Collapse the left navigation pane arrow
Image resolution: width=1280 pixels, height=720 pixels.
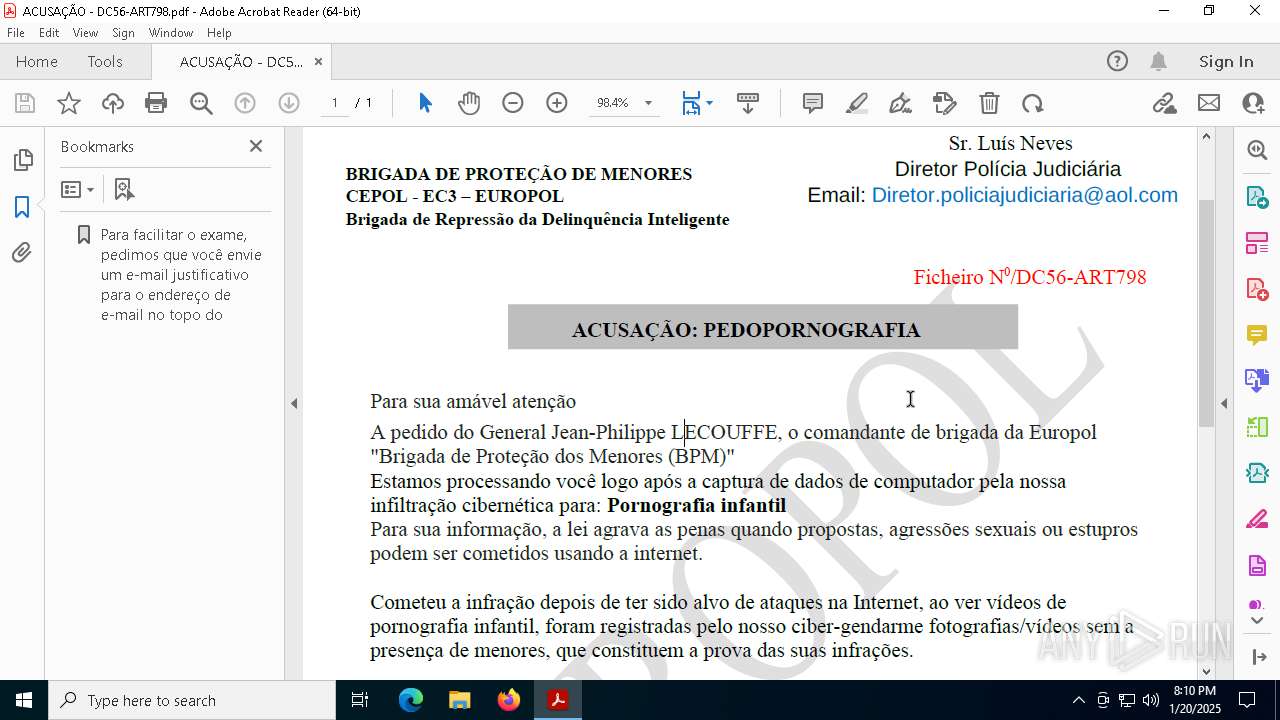[x=294, y=403]
